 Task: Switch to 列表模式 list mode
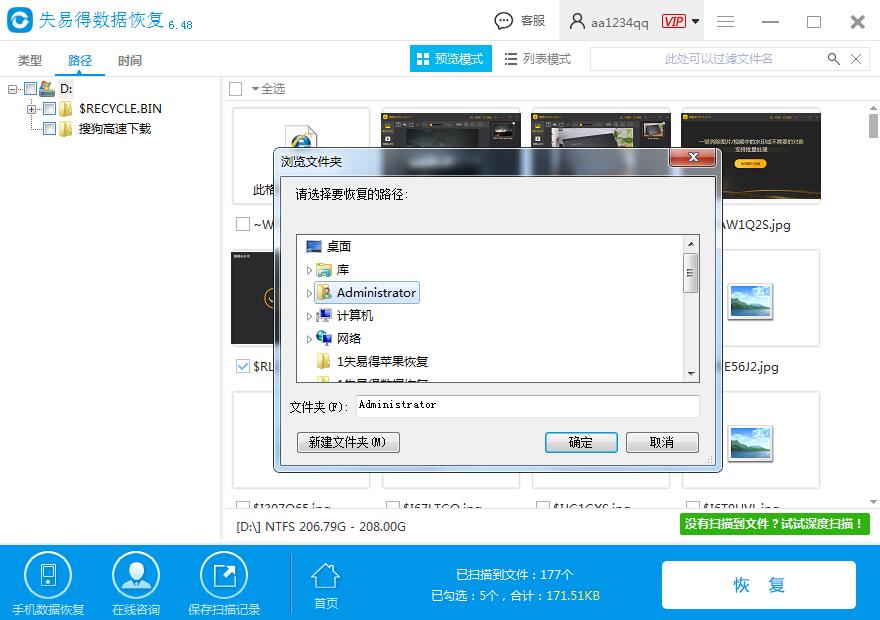click(x=538, y=59)
